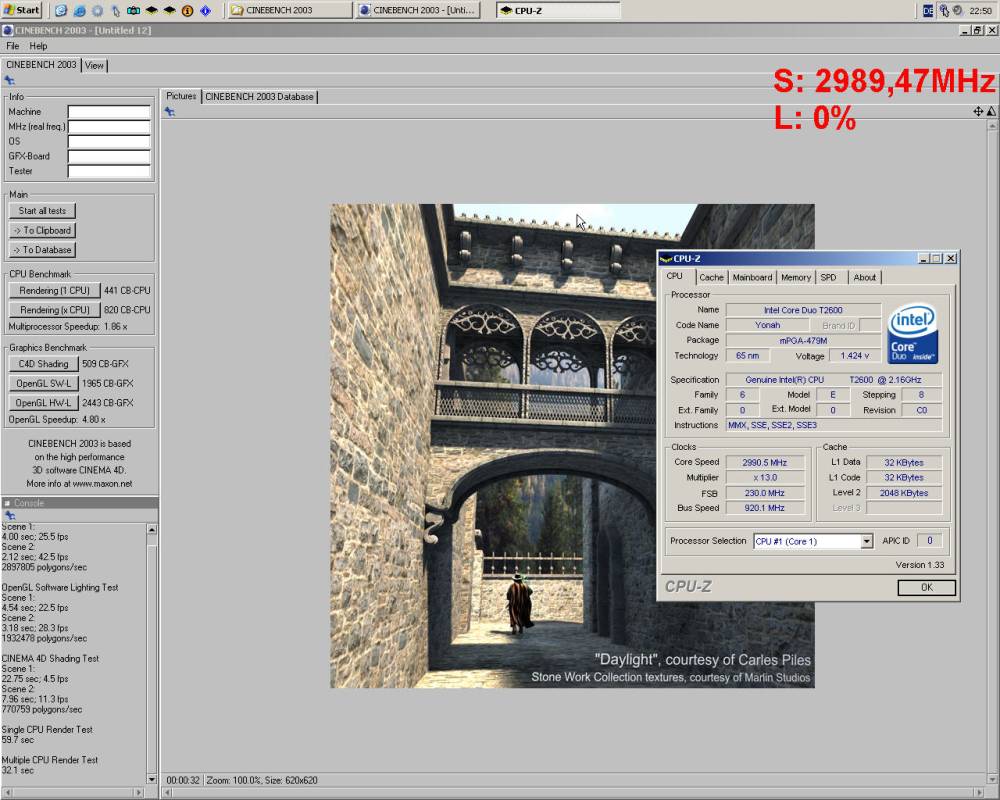Open the File menu
The width and height of the screenshot is (1000, 800).
coord(12,46)
